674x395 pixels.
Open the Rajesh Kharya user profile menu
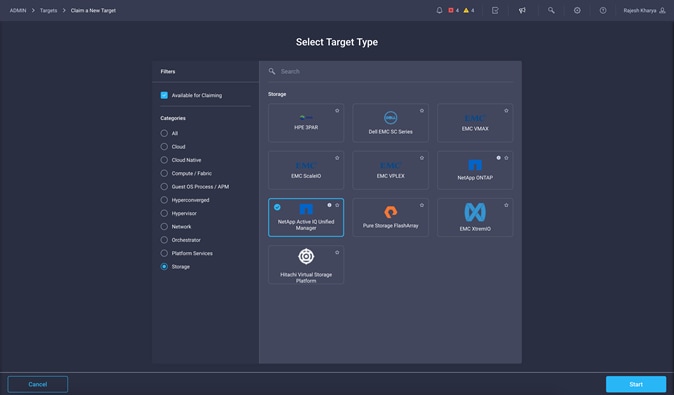tap(644, 10)
